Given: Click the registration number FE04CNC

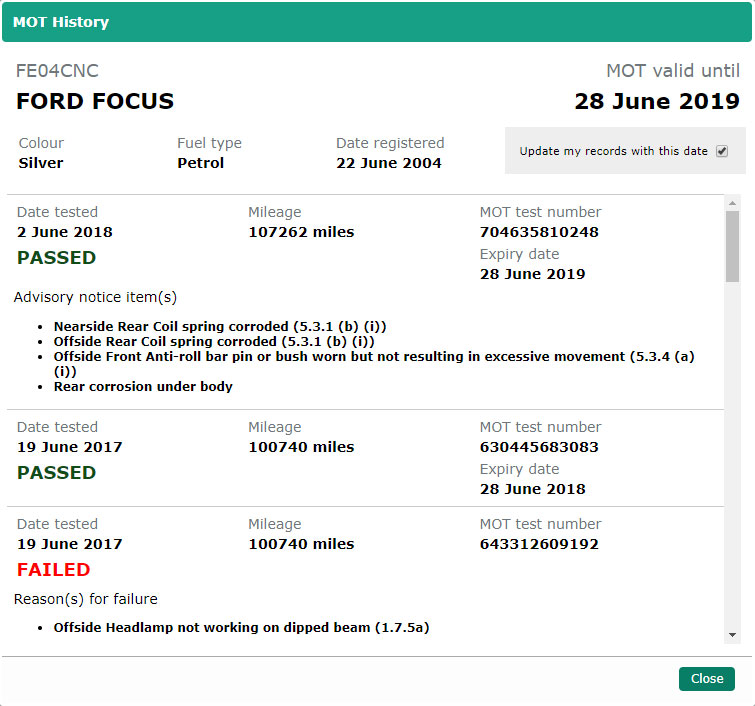Looking at the screenshot, I should point(57,71).
